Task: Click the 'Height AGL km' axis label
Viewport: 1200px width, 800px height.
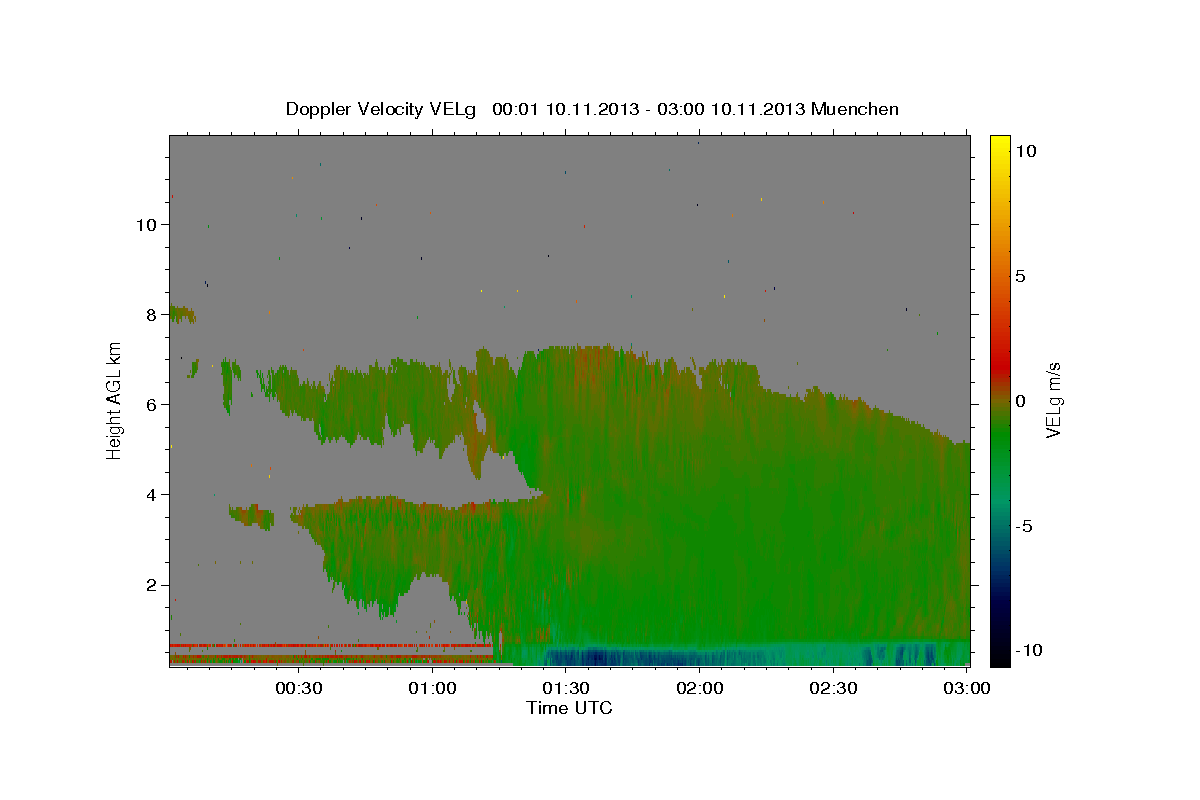Action: click(x=115, y=400)
